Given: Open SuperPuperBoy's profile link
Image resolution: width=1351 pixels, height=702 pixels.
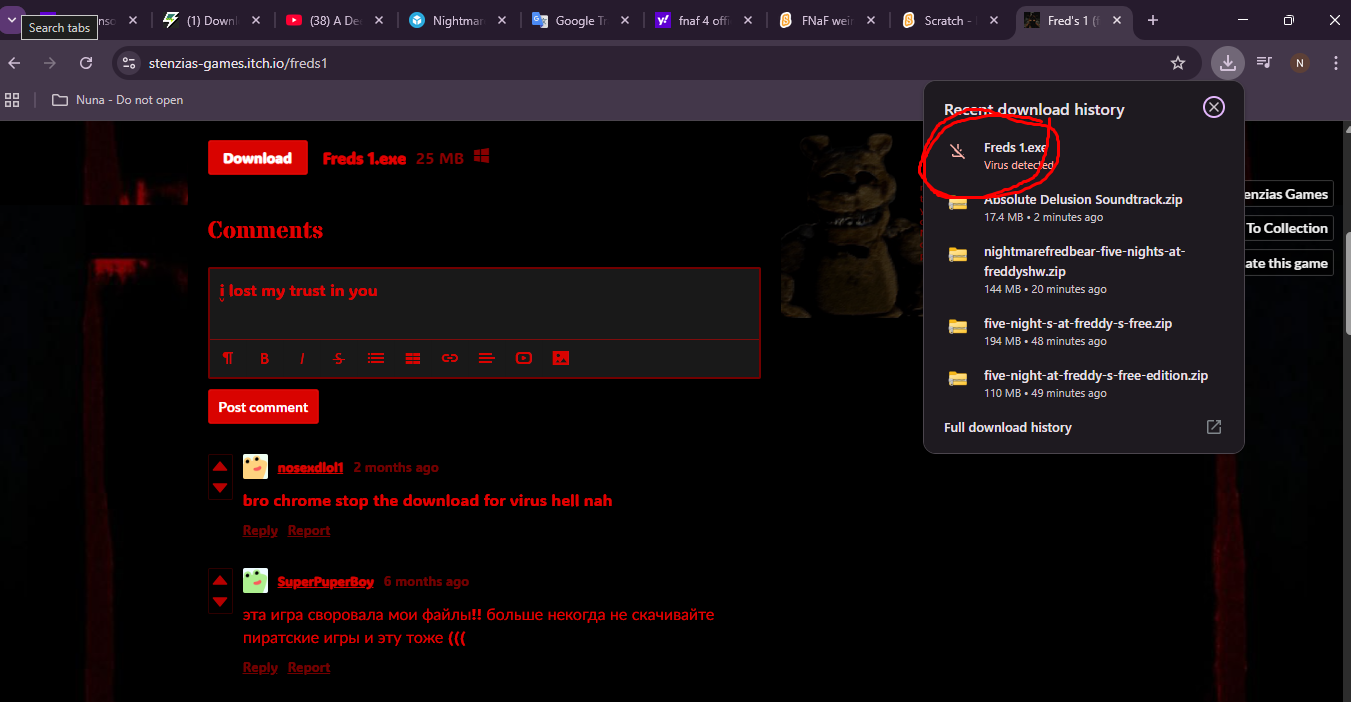Looking at the screenshot, I should [326, 581].
